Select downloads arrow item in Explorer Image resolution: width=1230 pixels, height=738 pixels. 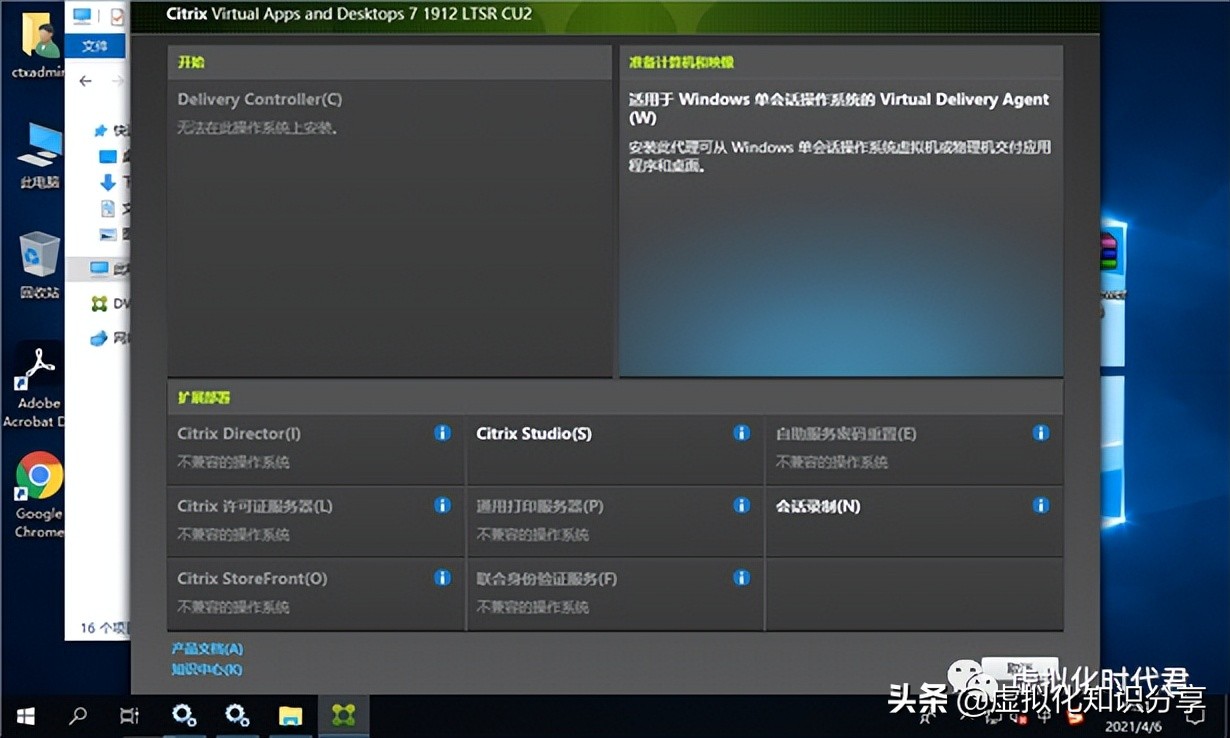(108, 182)
